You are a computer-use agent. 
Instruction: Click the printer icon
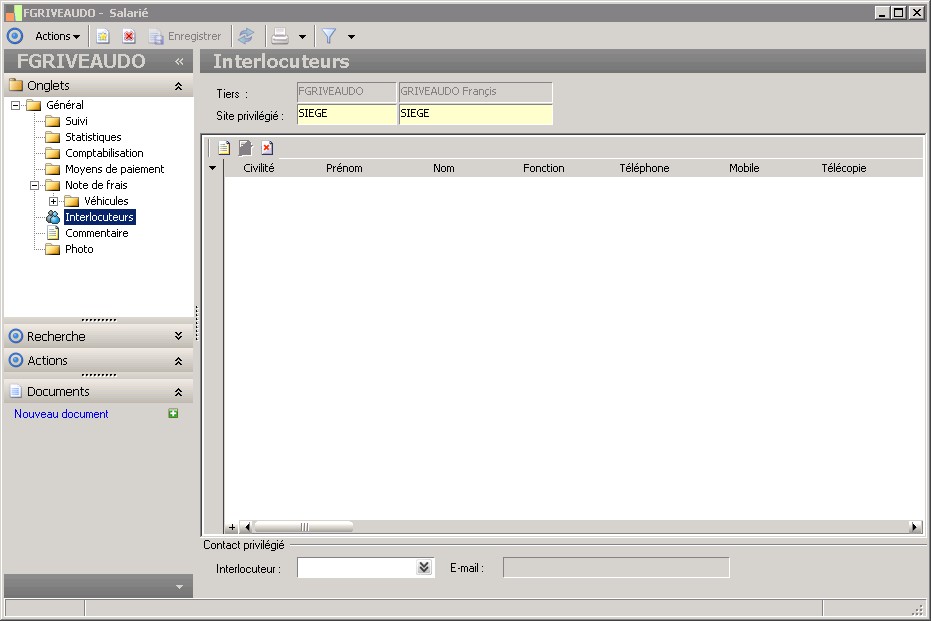[281, 36]
